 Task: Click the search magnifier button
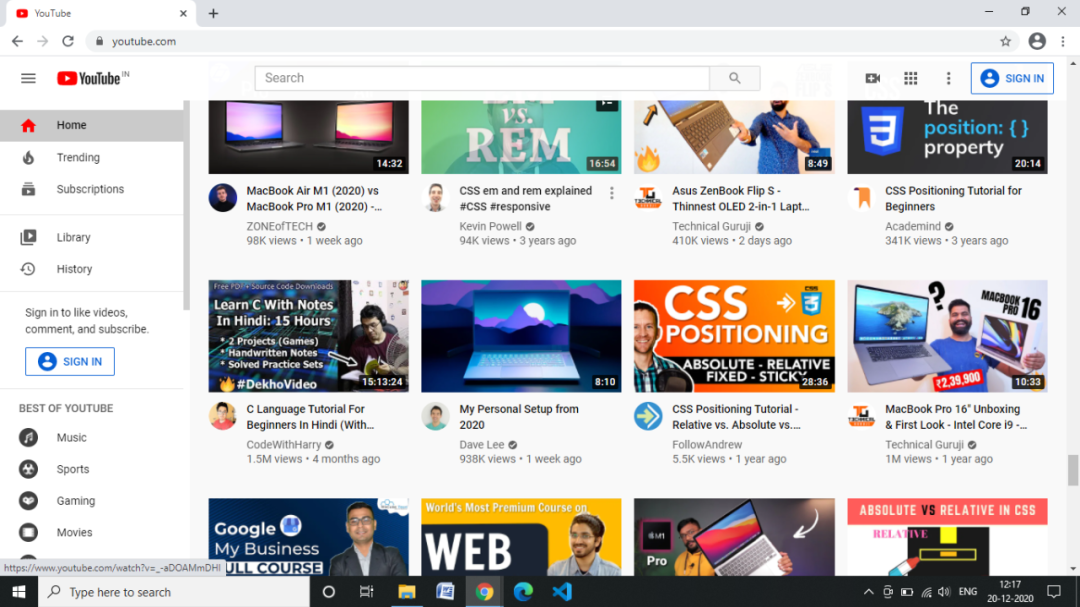click(735, 79)
